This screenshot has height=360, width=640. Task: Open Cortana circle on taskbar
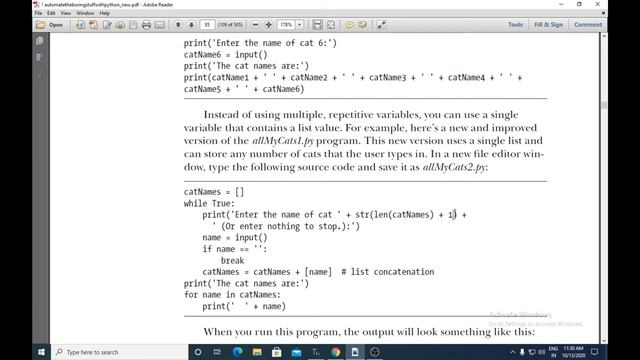coord(198,352)
